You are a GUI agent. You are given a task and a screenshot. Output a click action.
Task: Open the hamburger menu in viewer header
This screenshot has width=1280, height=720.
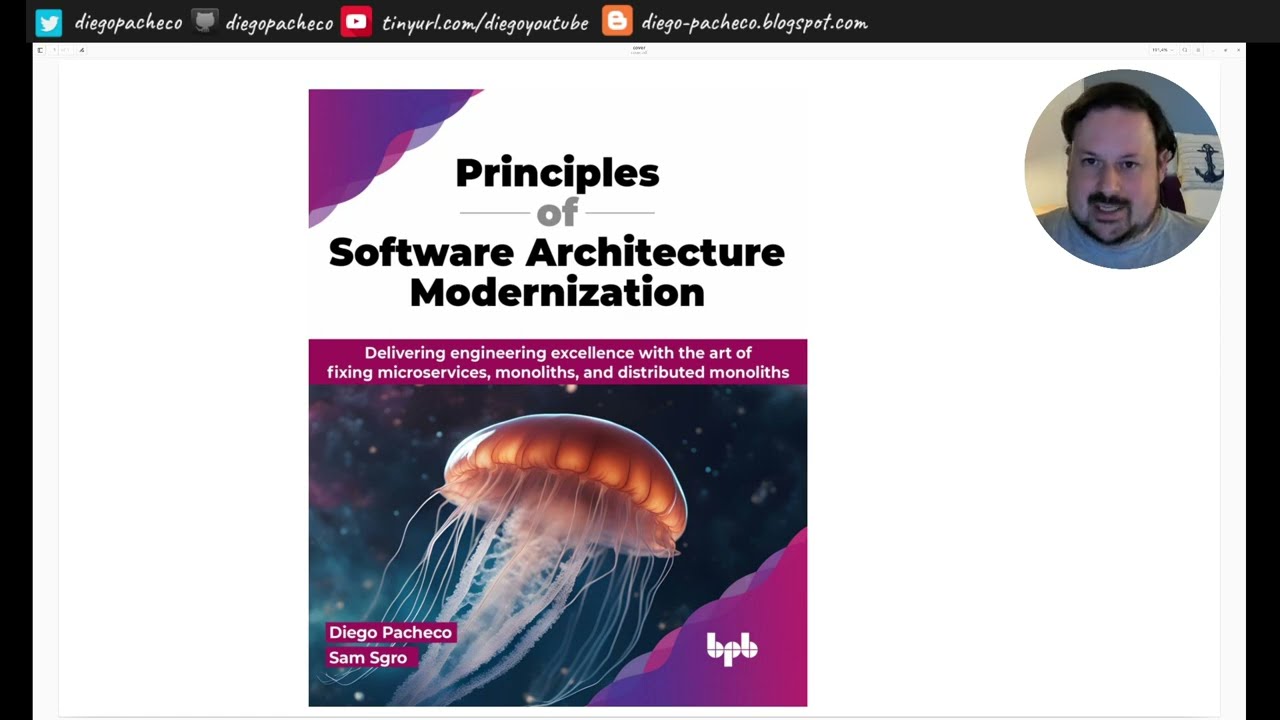click(x=1198, y=50)
